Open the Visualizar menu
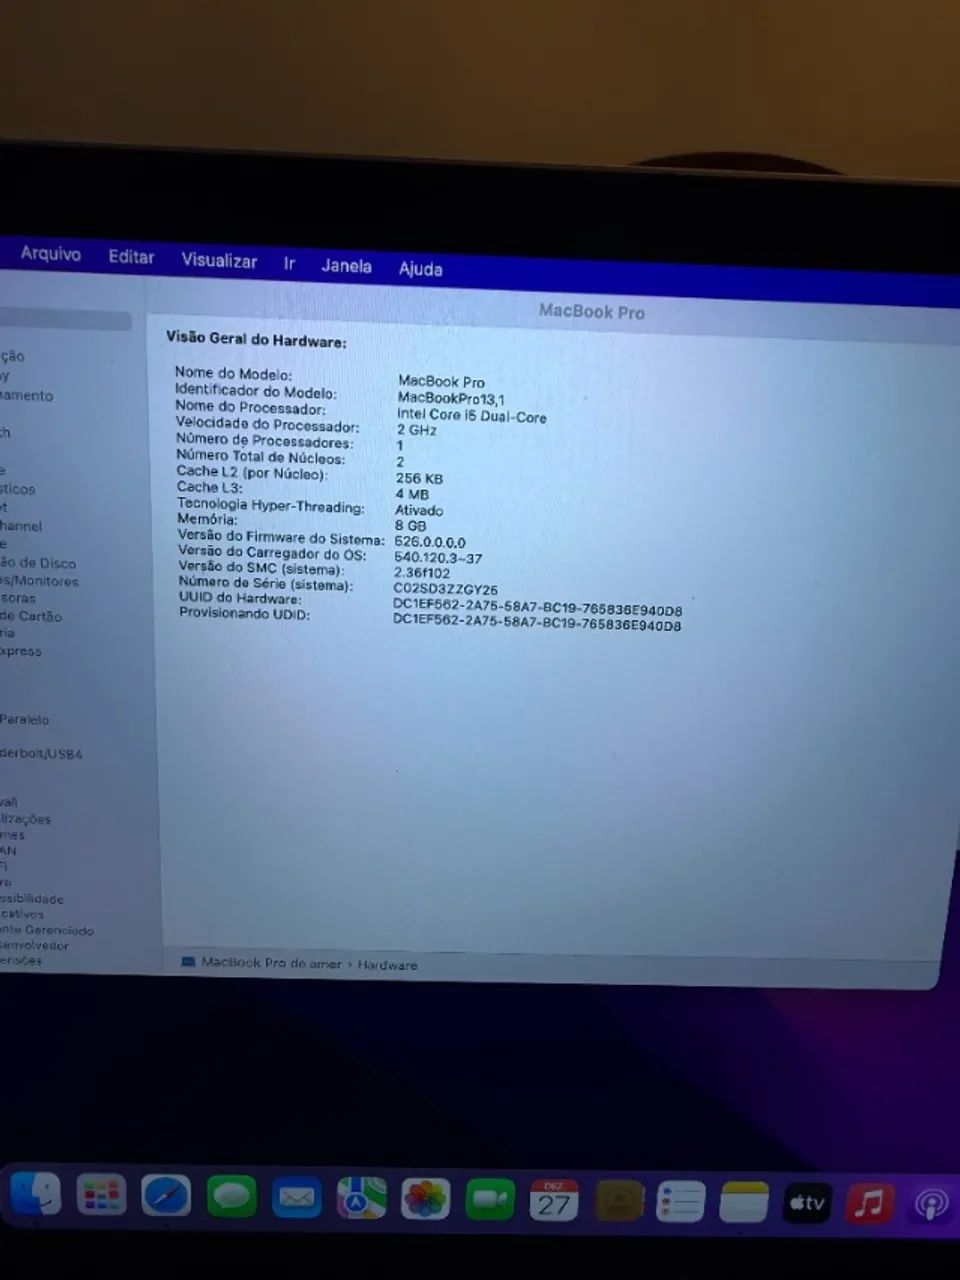Image resolution: width=960 pixels, height=1280 pixels. click(x=219, y=261)
